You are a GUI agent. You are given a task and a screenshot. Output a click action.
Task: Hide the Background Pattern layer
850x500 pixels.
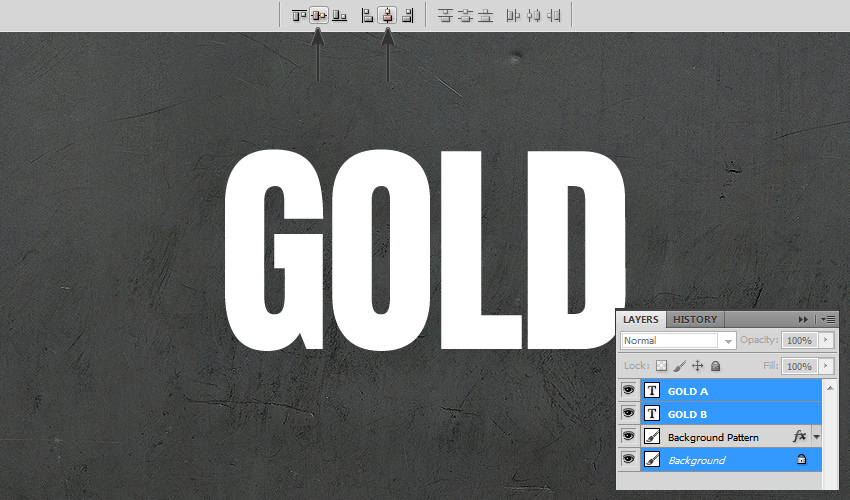(x=628, y=436)
